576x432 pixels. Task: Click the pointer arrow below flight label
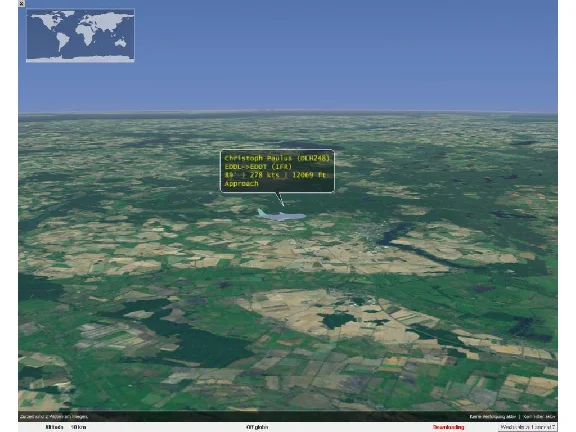click(280, 199)
